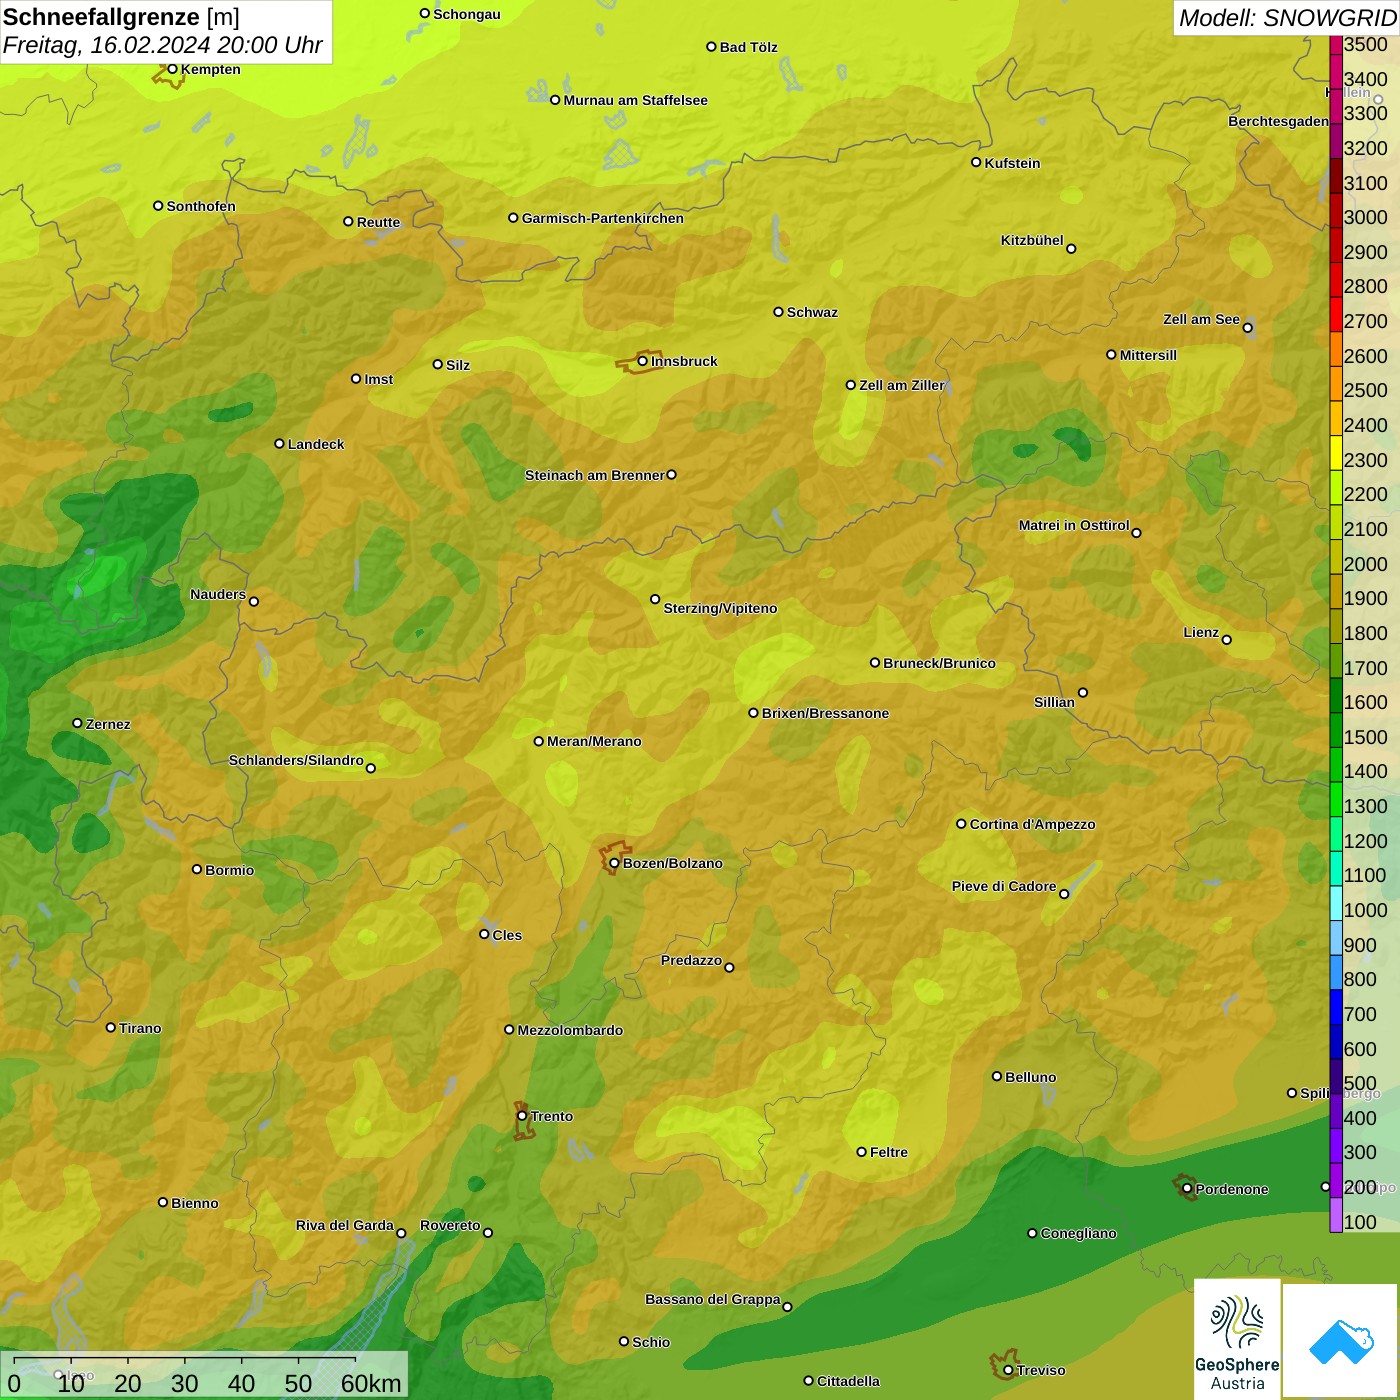The width and height of the screenshot is (1400, 1400).
Task: Click the 3500 legend value
Action: coord(1366,44)
